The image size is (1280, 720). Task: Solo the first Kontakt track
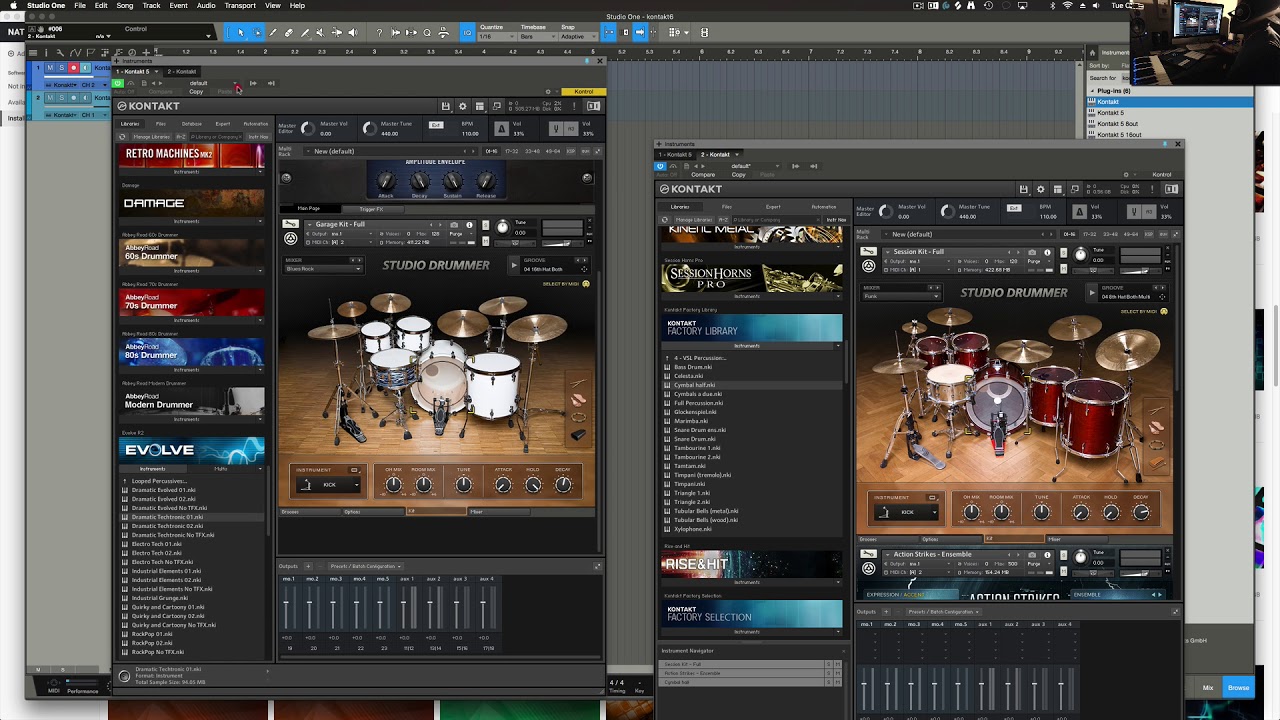(x=61, y=68)
